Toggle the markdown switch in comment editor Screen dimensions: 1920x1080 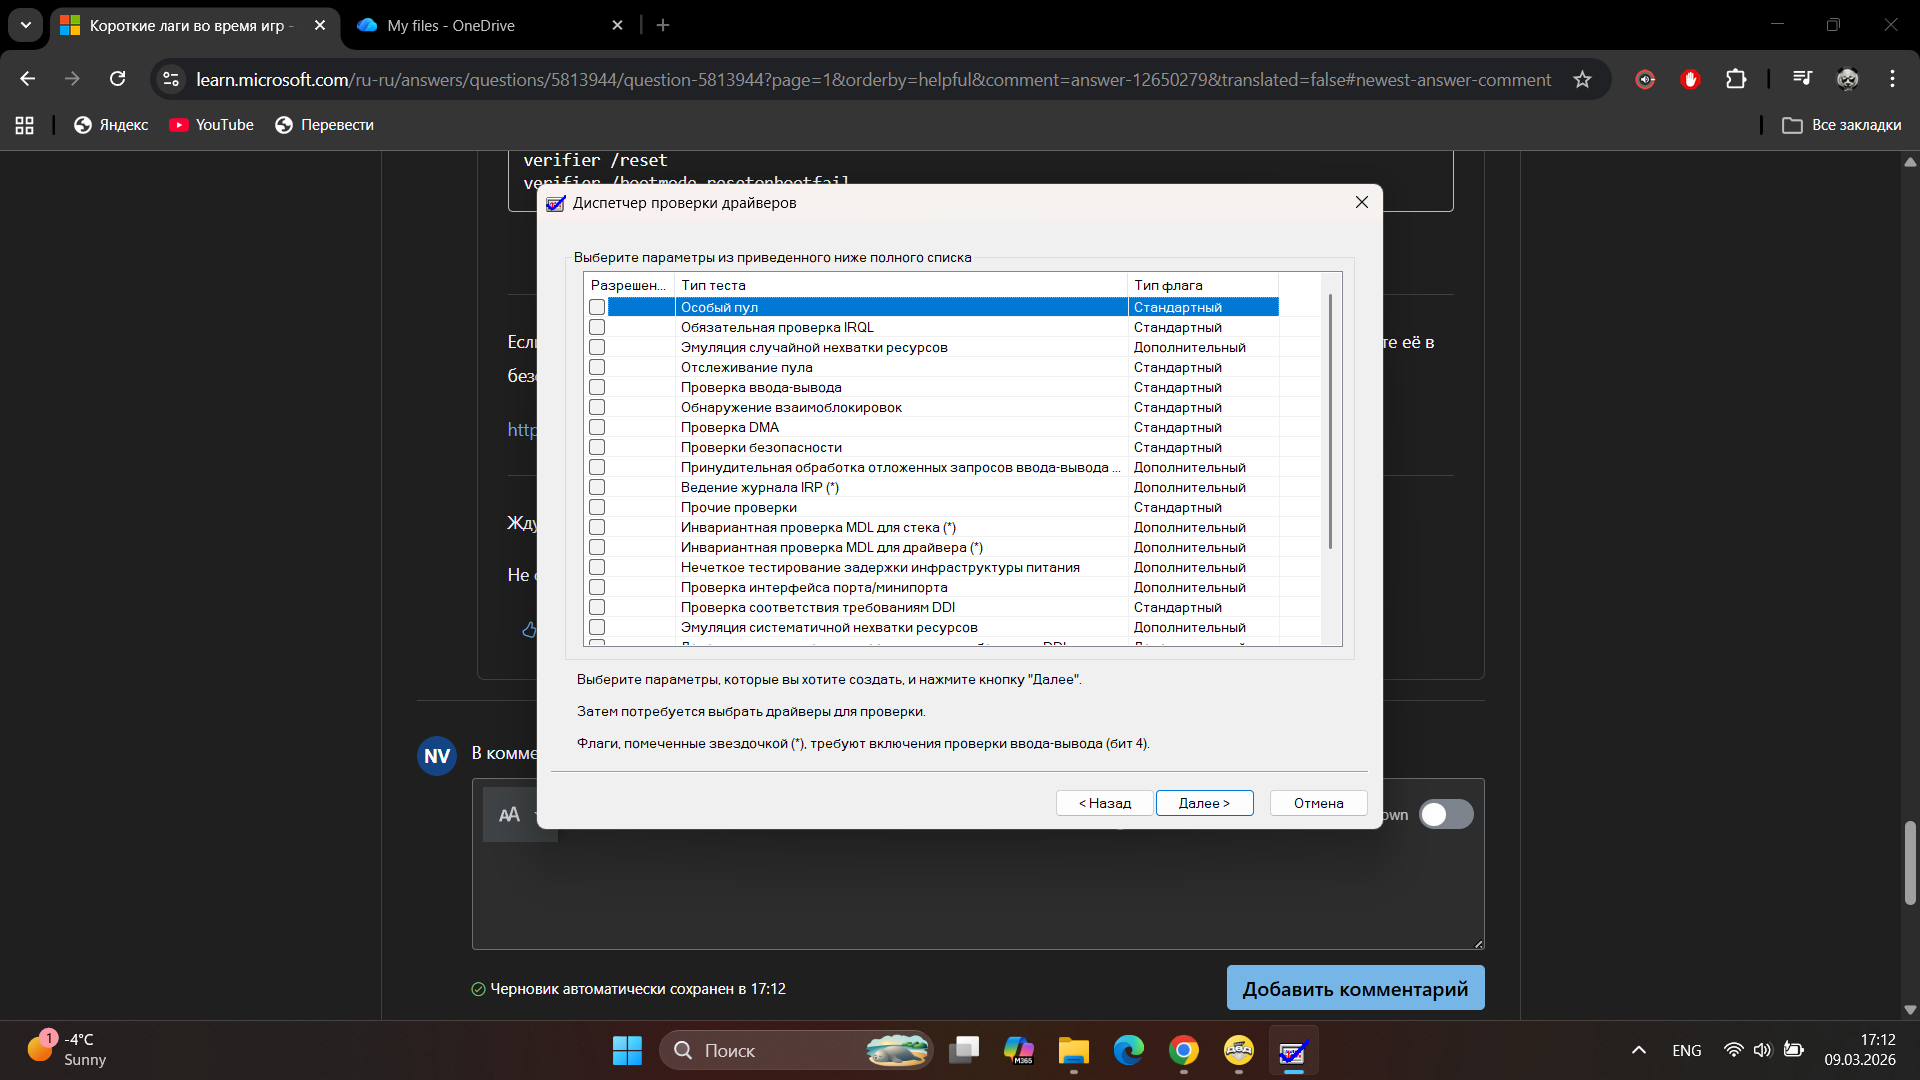coord(1446,814)
